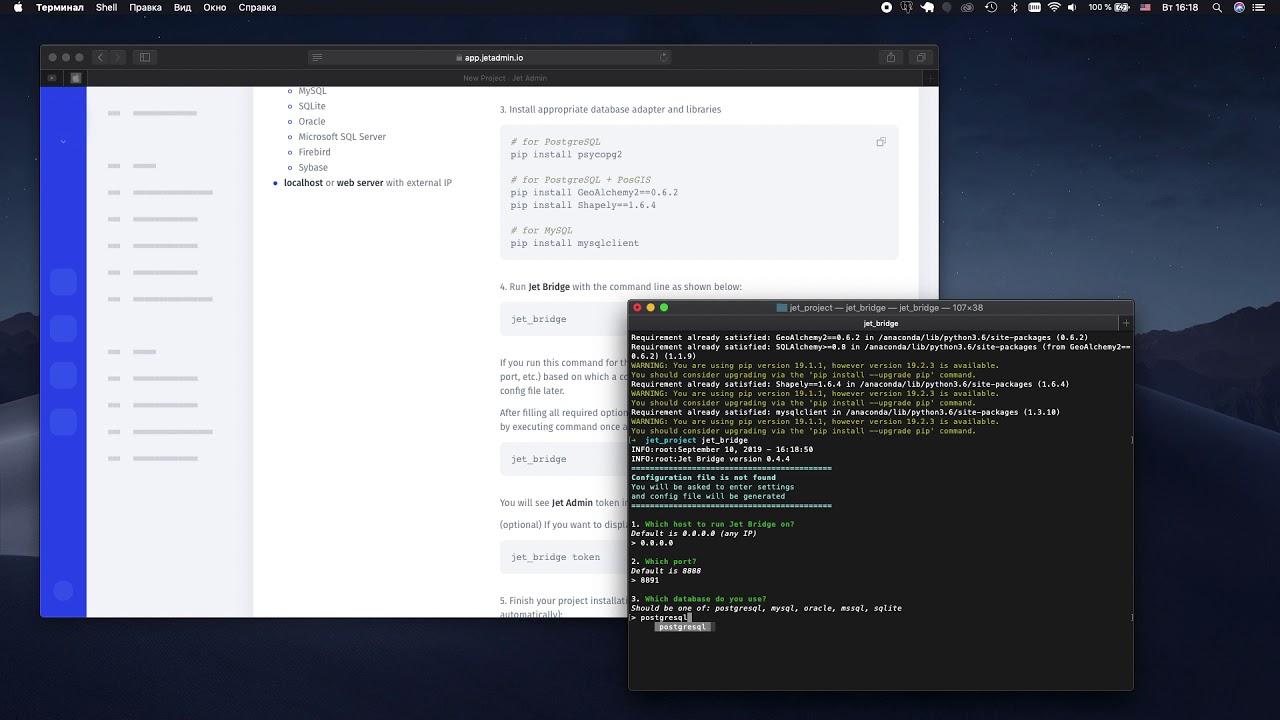Screen dimensions: 1280x720
Task: Open the Окно menu
Action: (215, 7)
